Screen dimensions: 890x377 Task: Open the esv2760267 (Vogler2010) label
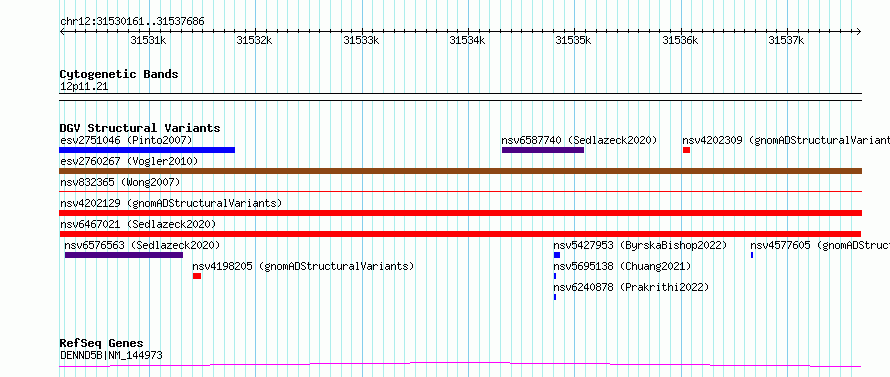tap(129, 161)
